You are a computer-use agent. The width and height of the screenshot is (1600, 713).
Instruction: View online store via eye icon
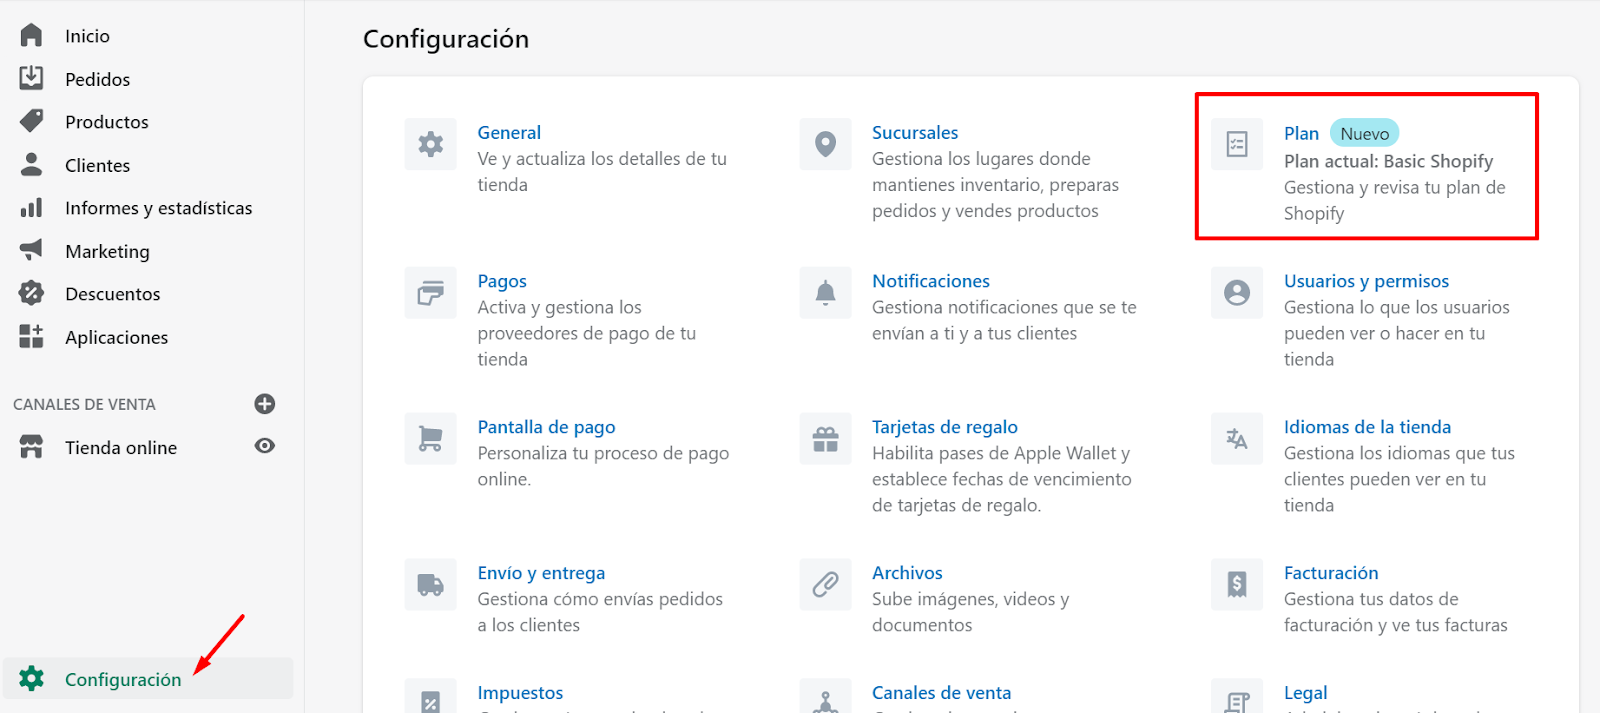(x=265, y=446)
